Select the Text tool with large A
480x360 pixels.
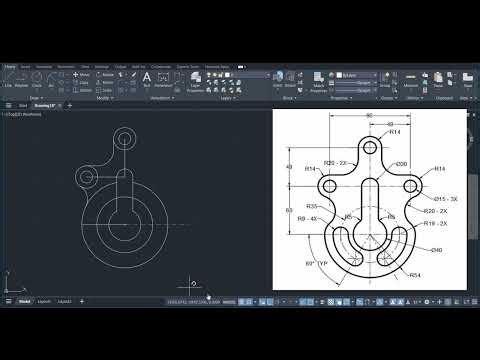click(x=147, y=79)
